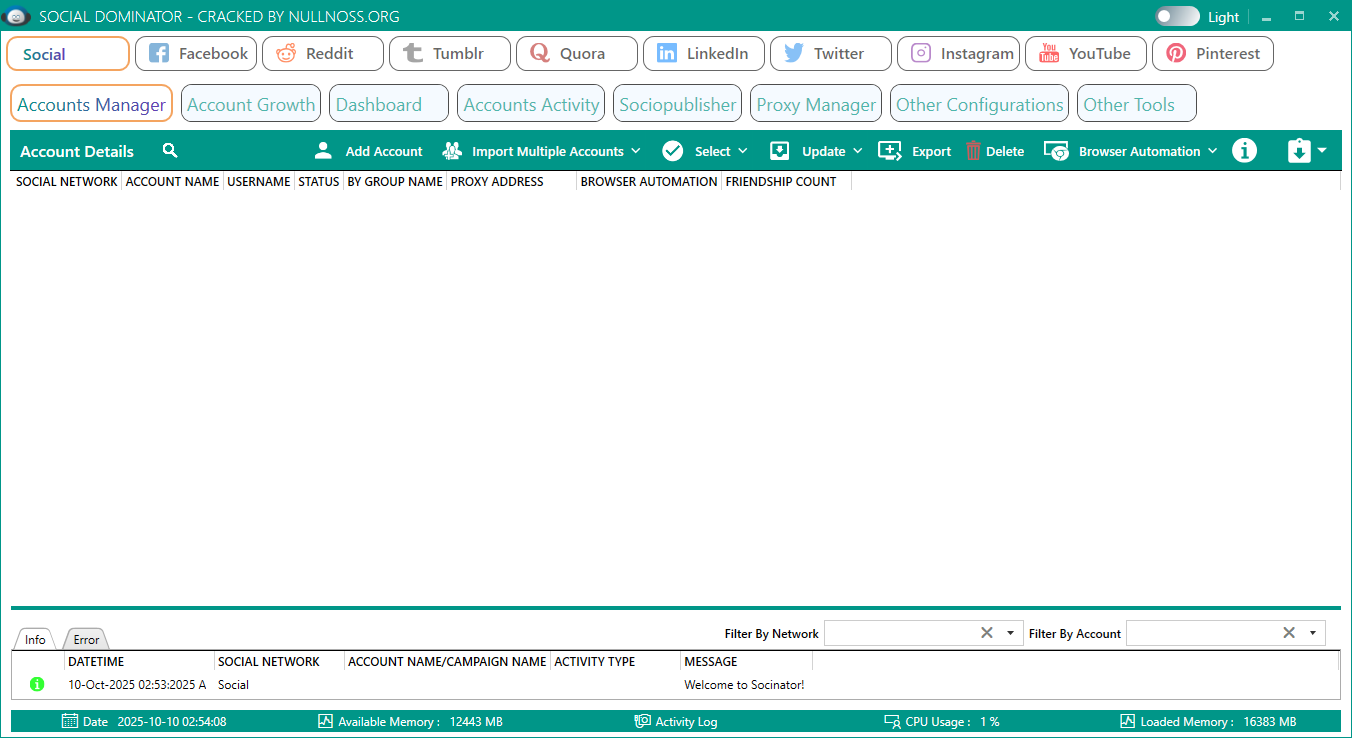Click the Delete trash can icon
The width and height of the screenshot is (1352, 738).
click(x=974, y=151)
